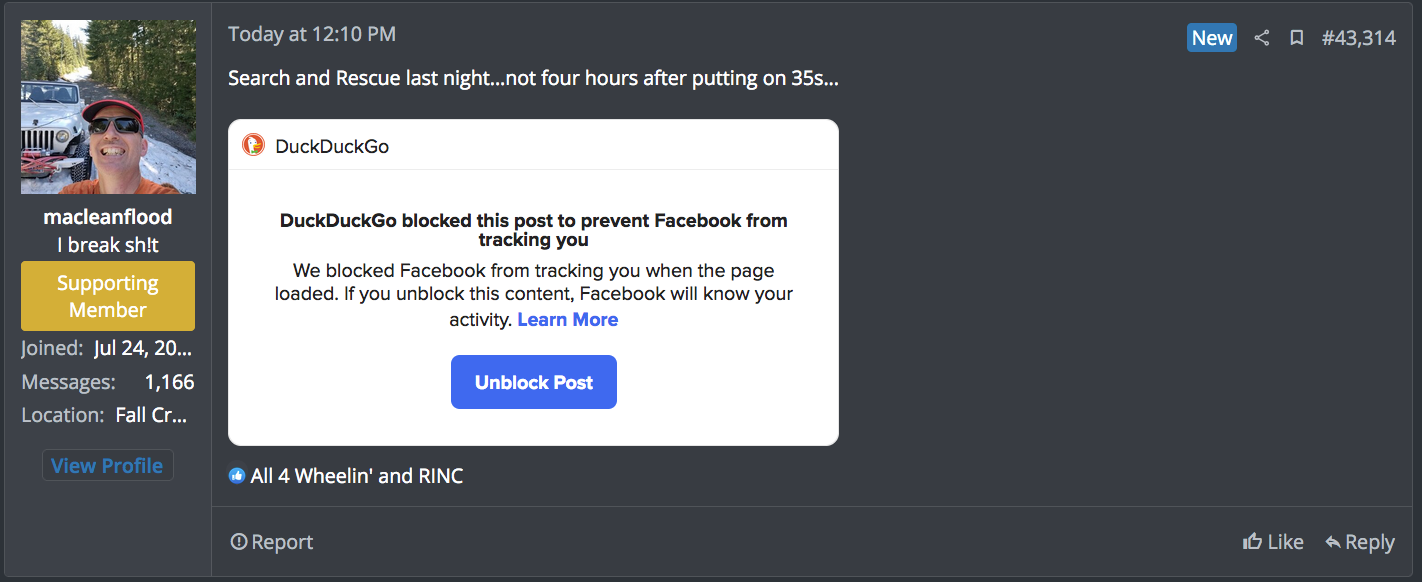Click the DuckDuckGo logo
This screenshot has height=582, width=1422.
pos(254,144)
